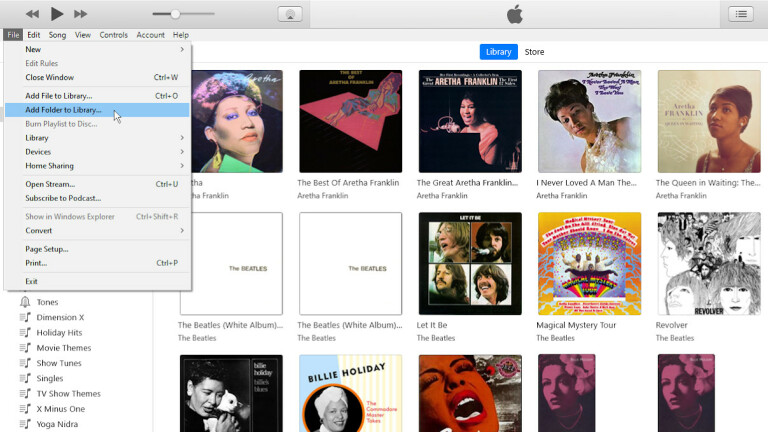Click the rewind previous track button

point(32,14)
